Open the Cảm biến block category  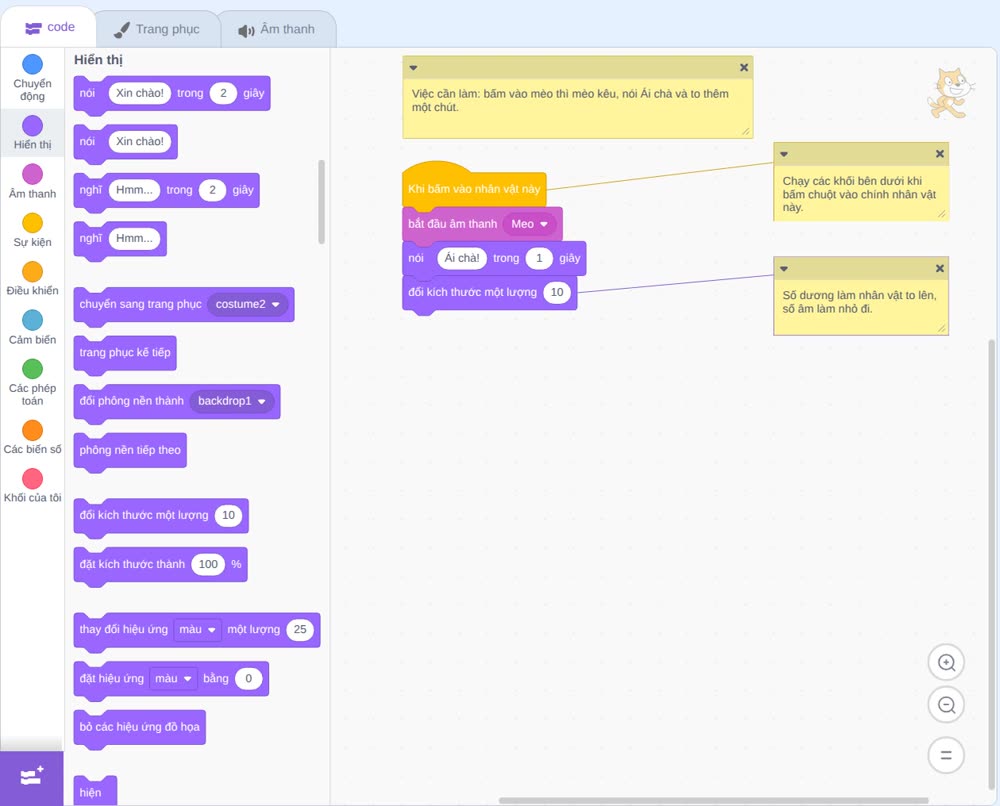[x=33, y=327]
